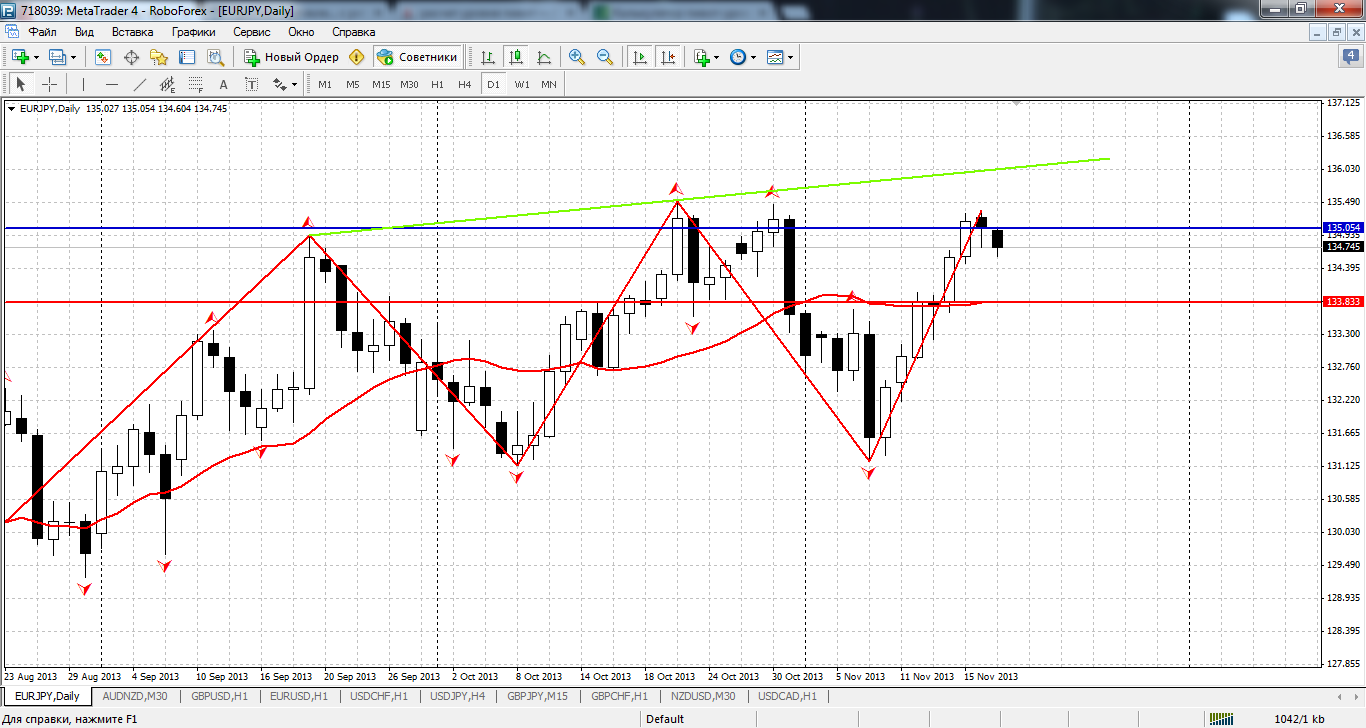The width and height of the screenshot is (1366, 728).
Task: Select the H4 timeframe button
Action: coord(465,85)
